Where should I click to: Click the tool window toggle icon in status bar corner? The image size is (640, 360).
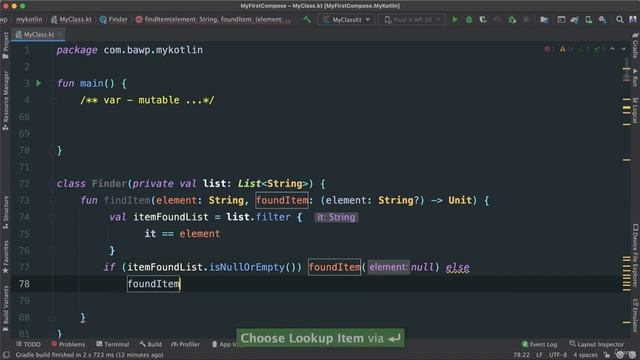[6, 355]
